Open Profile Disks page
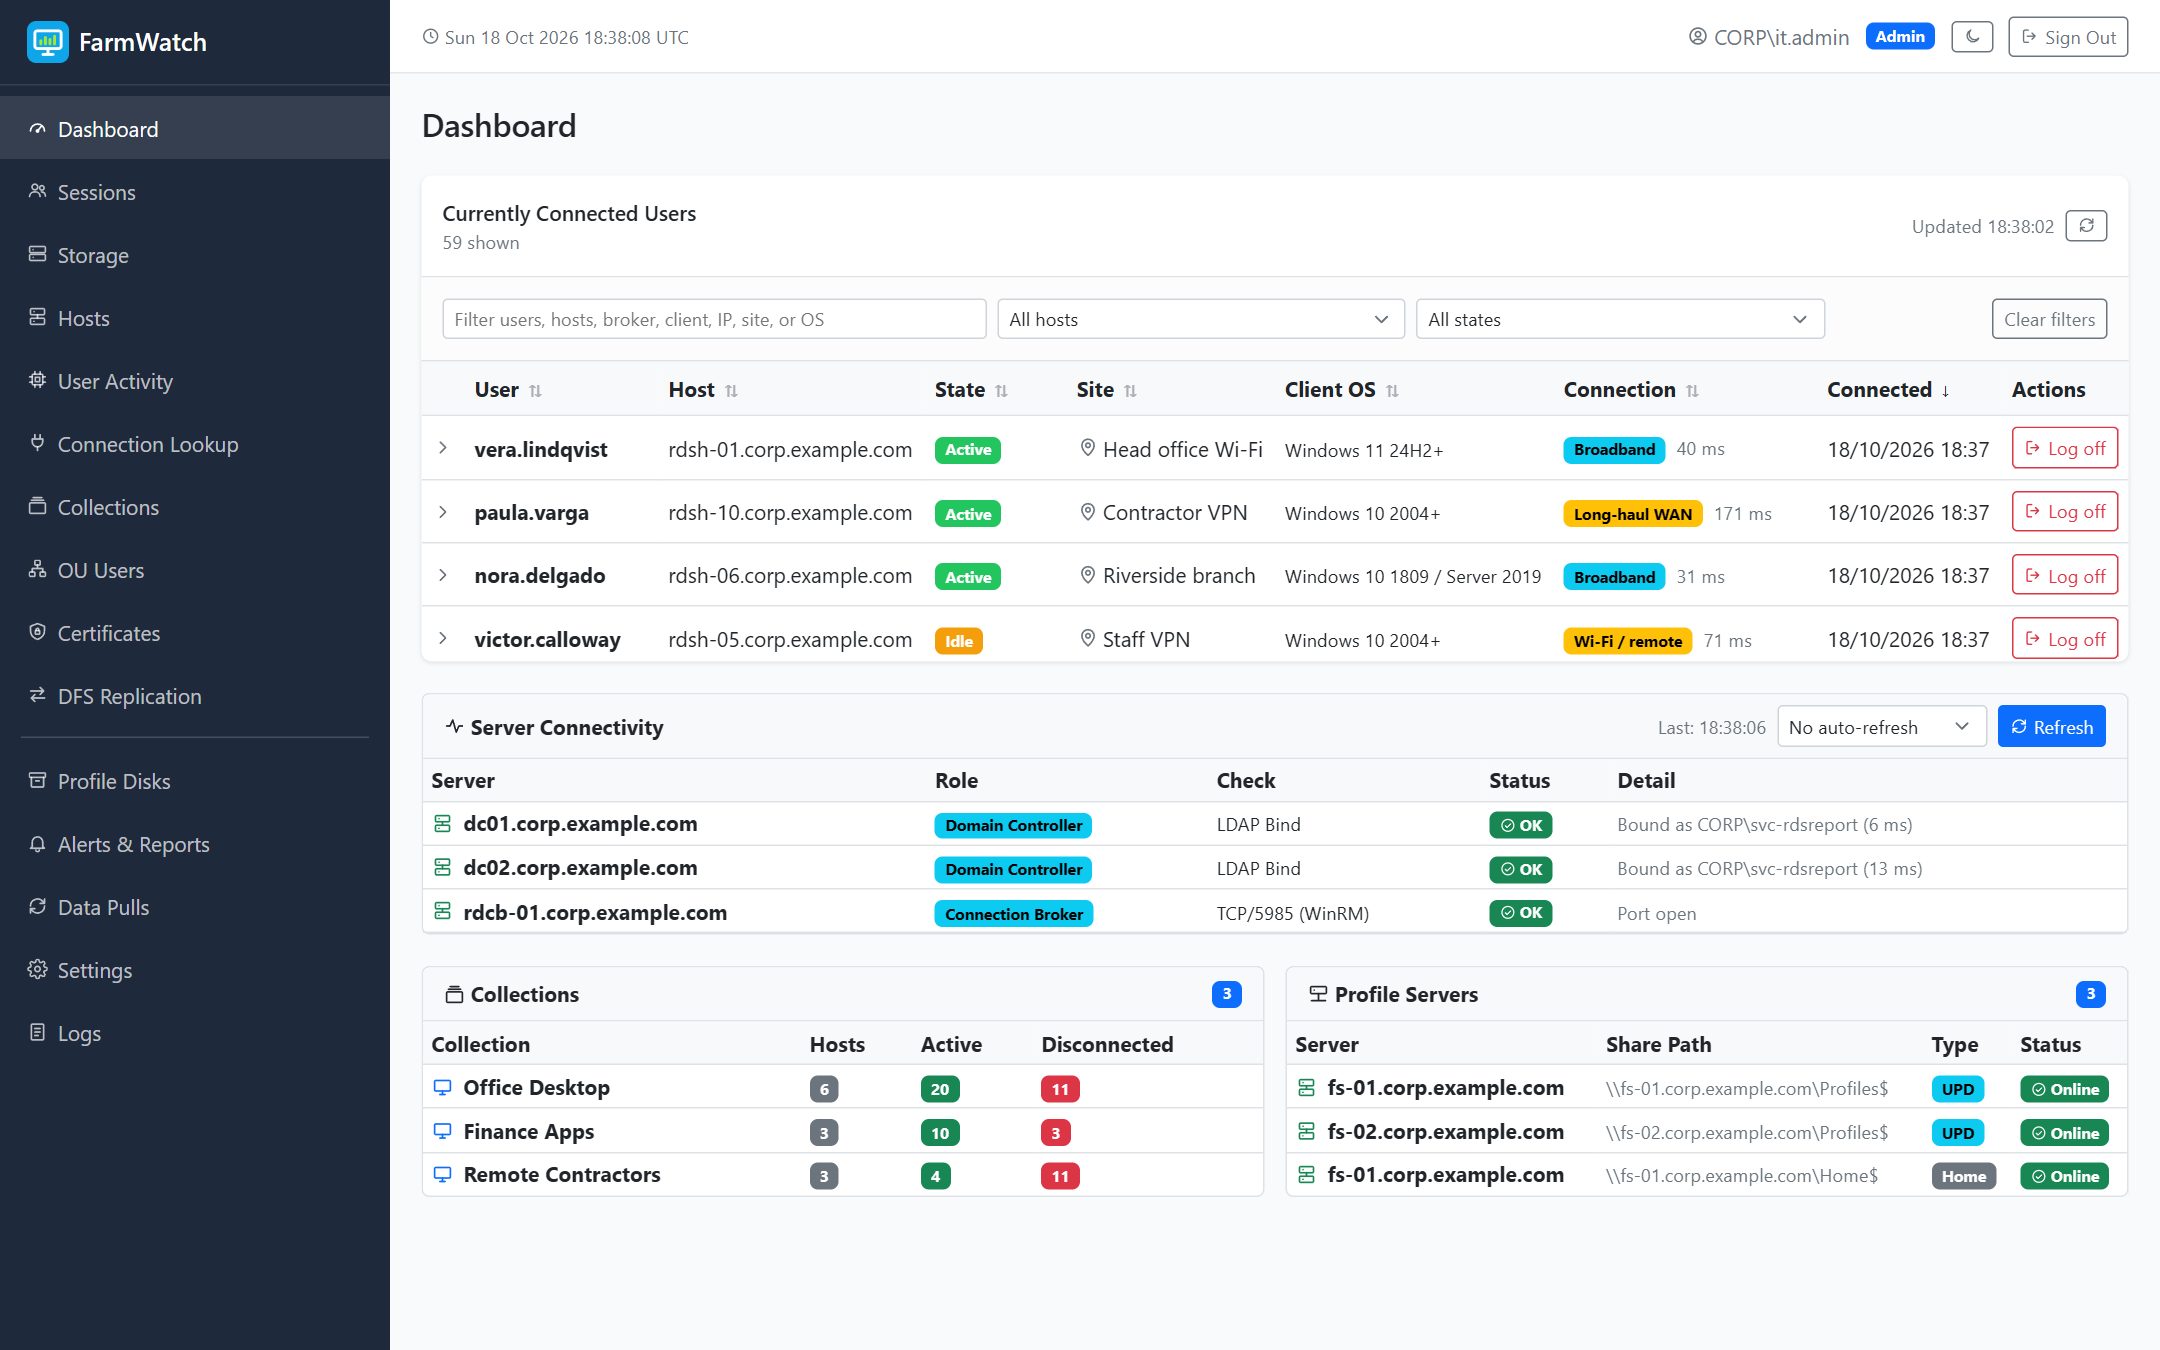The width and height of the screenshot is (2160, 1350). [195, 781]
